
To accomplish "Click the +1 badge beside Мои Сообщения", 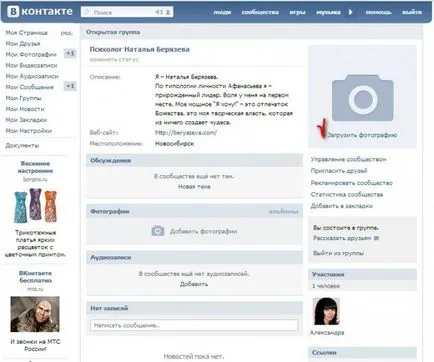I will click(70, 86).
